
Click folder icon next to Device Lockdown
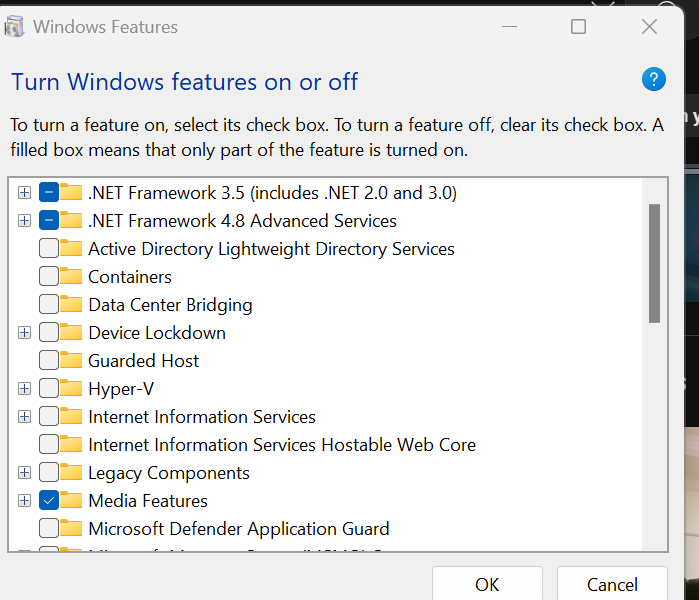tap(71, 333)
